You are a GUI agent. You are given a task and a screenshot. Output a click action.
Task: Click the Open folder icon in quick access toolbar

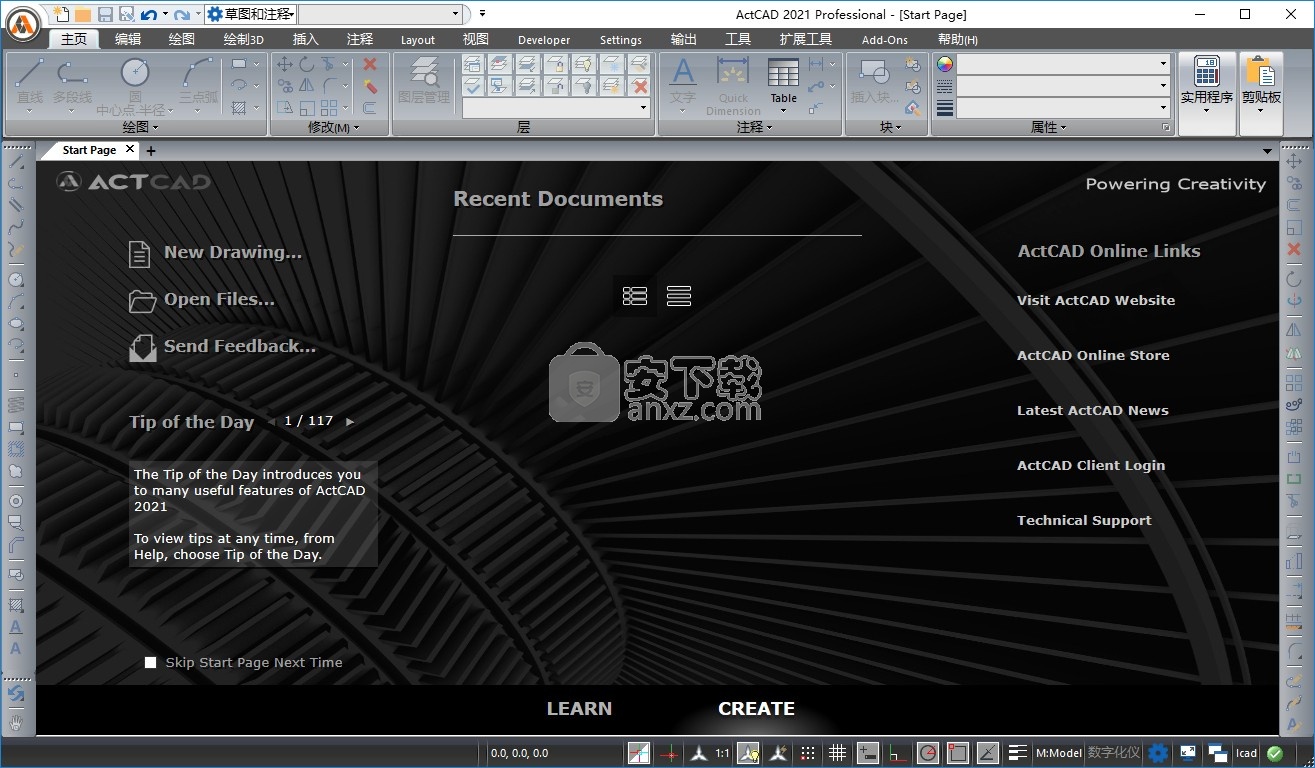point(83,14)
